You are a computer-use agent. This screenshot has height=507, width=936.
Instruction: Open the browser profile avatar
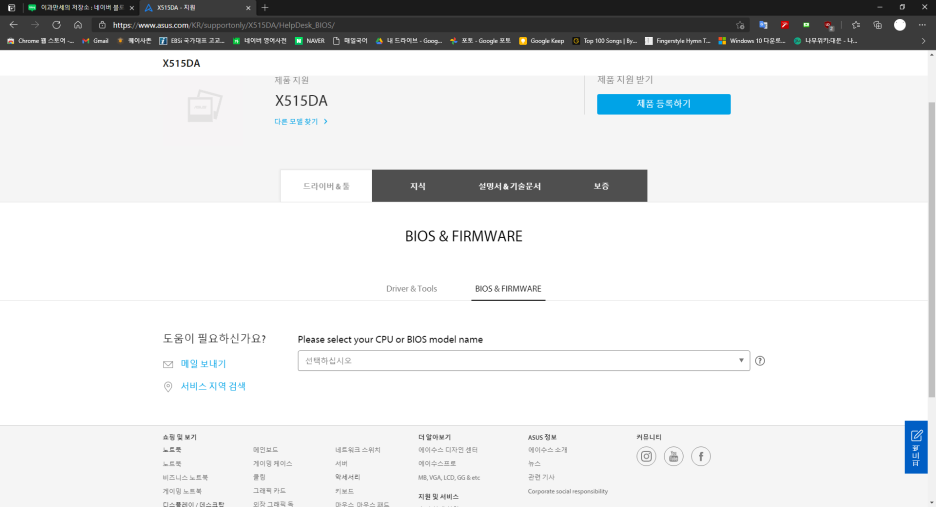900,25
